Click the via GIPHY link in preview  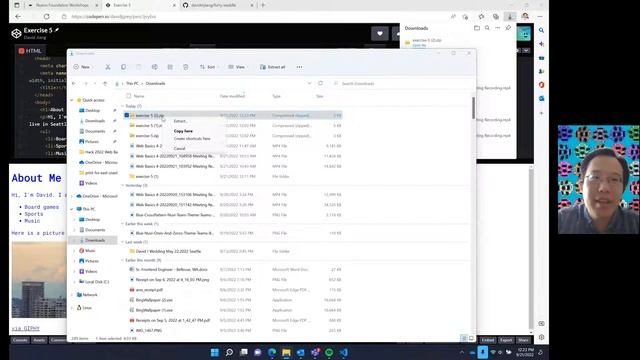point(25,328)
